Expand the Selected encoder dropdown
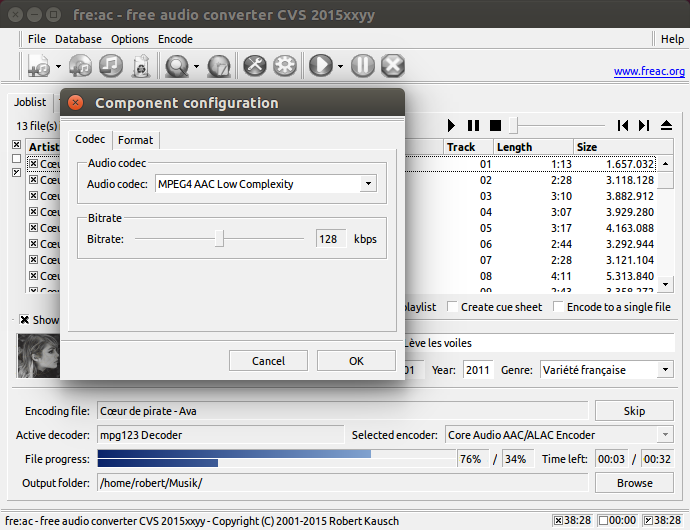 665,434
